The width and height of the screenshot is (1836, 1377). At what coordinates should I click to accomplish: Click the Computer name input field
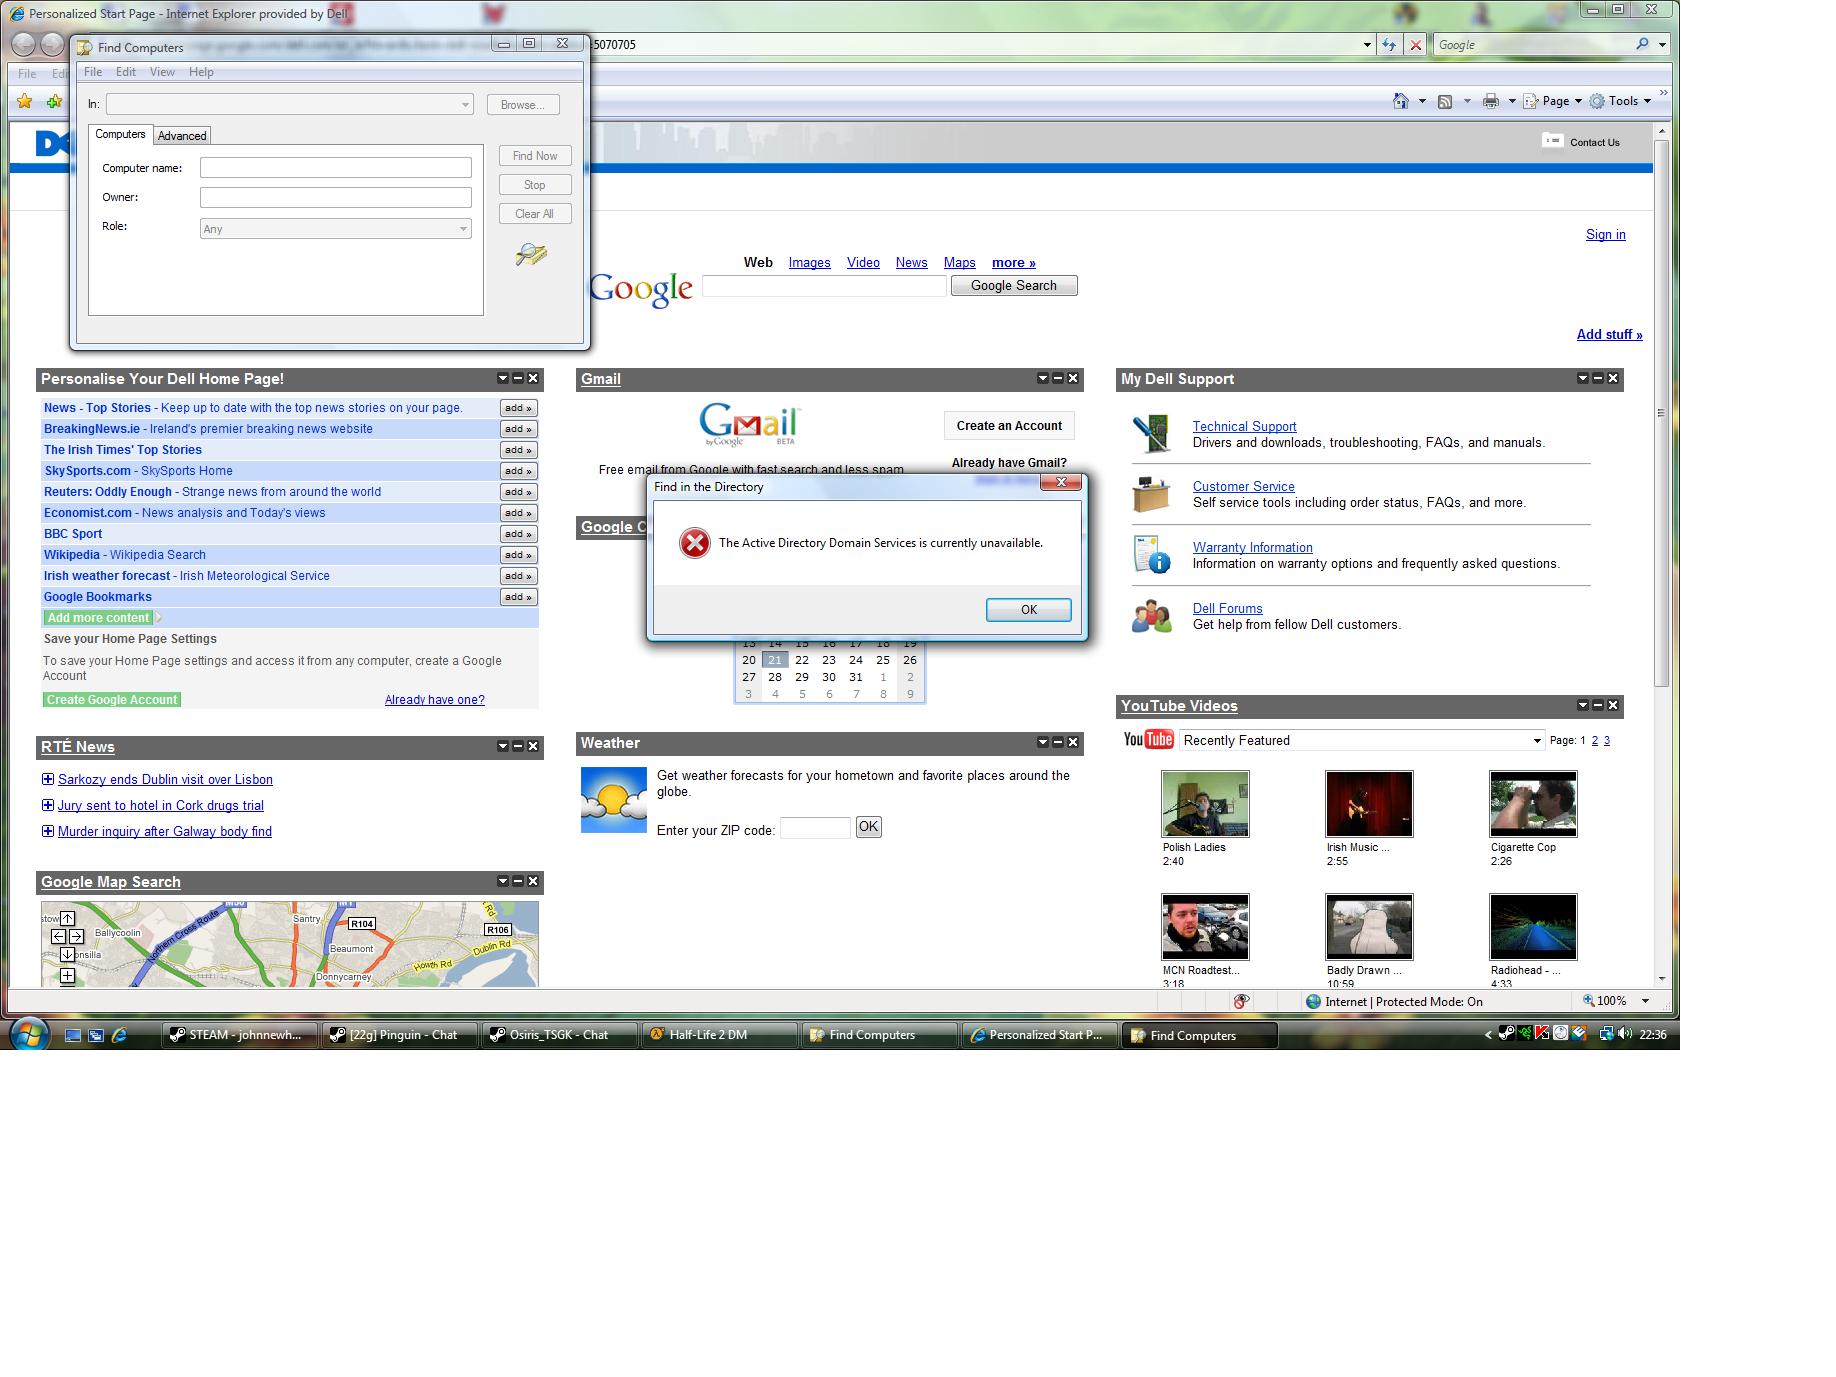tap(335, 168)
